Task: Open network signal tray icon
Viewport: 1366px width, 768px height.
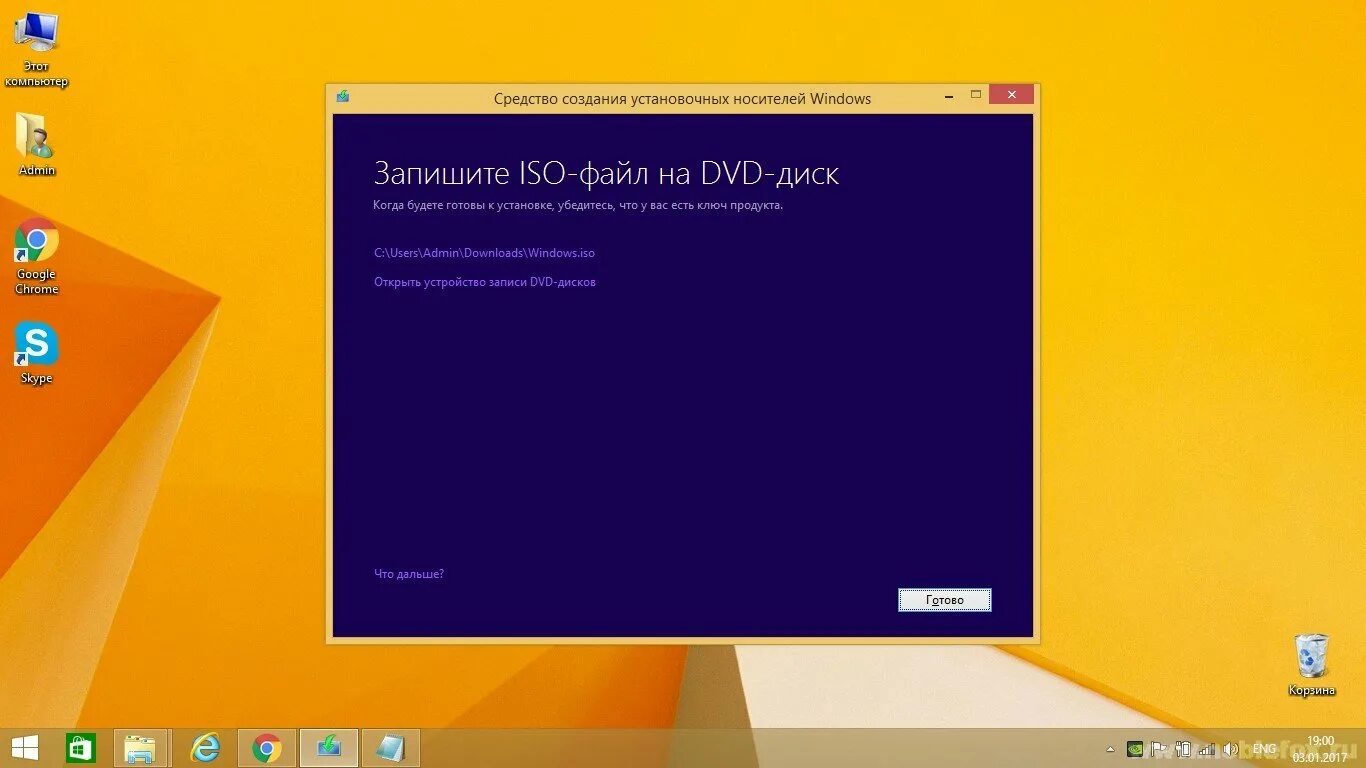Action: click(1207, 749)
